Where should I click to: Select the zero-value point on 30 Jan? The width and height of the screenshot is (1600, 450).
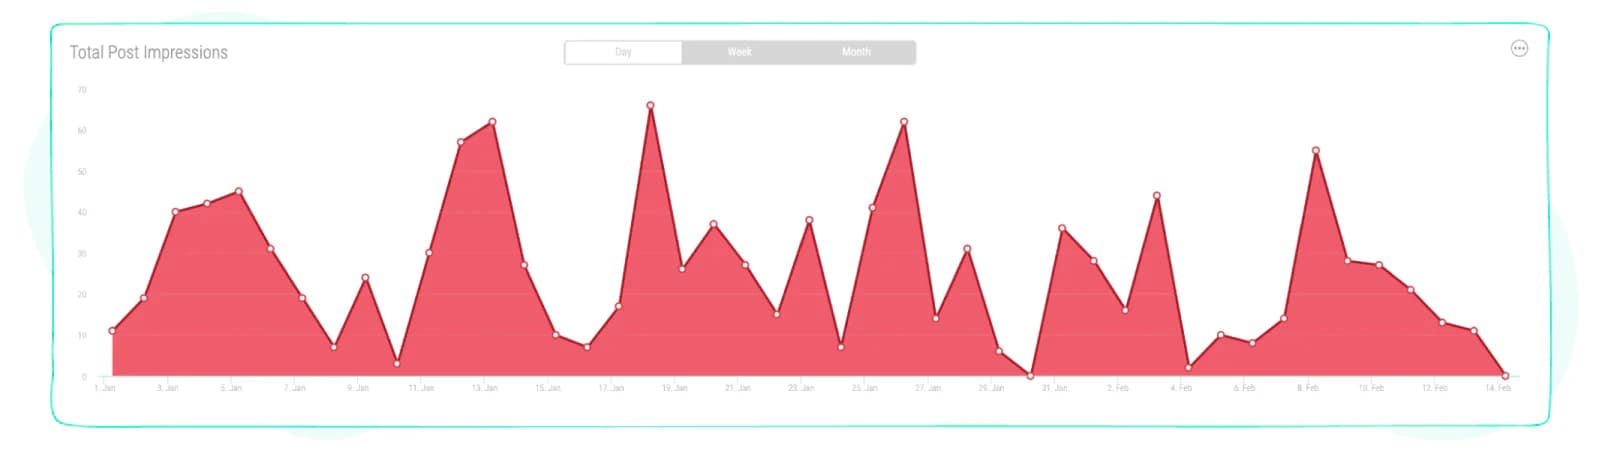[x=1030, y=376]
